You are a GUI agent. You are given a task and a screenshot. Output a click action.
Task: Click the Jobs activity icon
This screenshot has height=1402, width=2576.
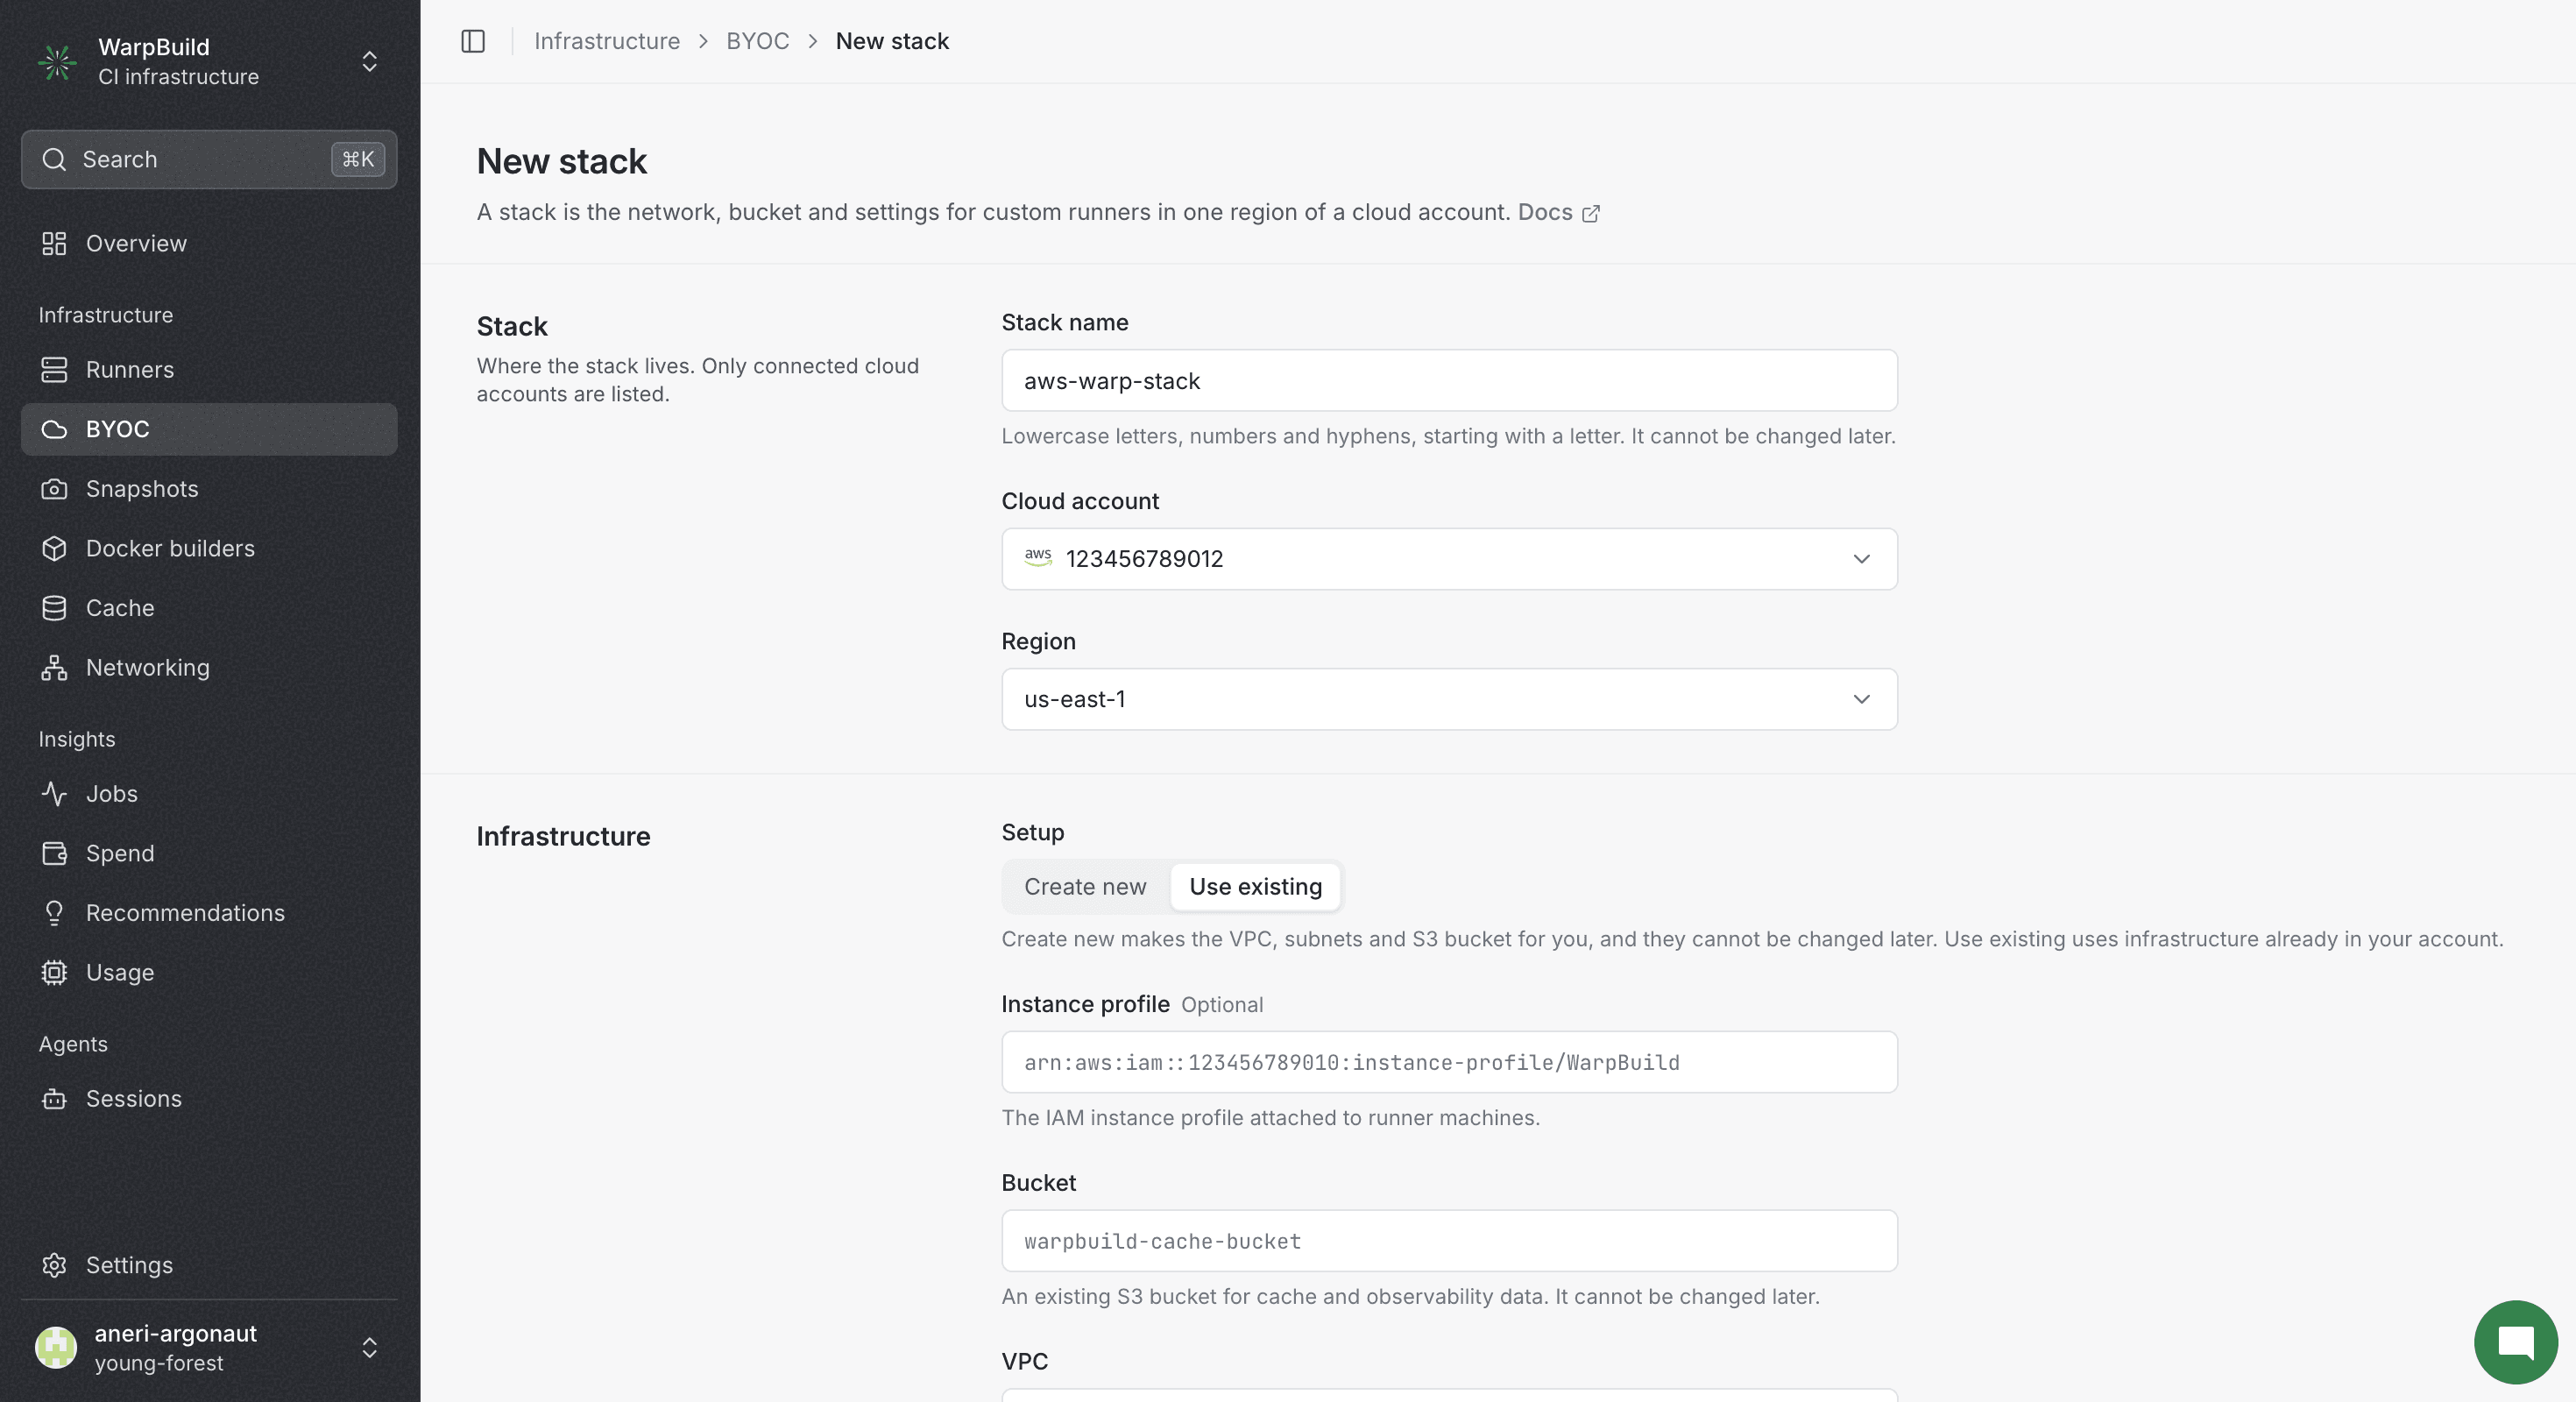54,793
